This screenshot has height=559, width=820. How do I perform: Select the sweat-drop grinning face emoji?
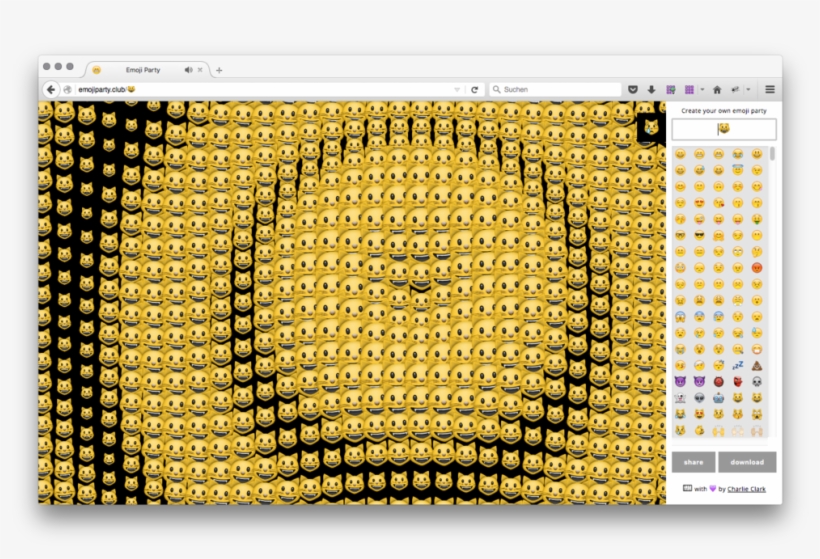(699, 170)
